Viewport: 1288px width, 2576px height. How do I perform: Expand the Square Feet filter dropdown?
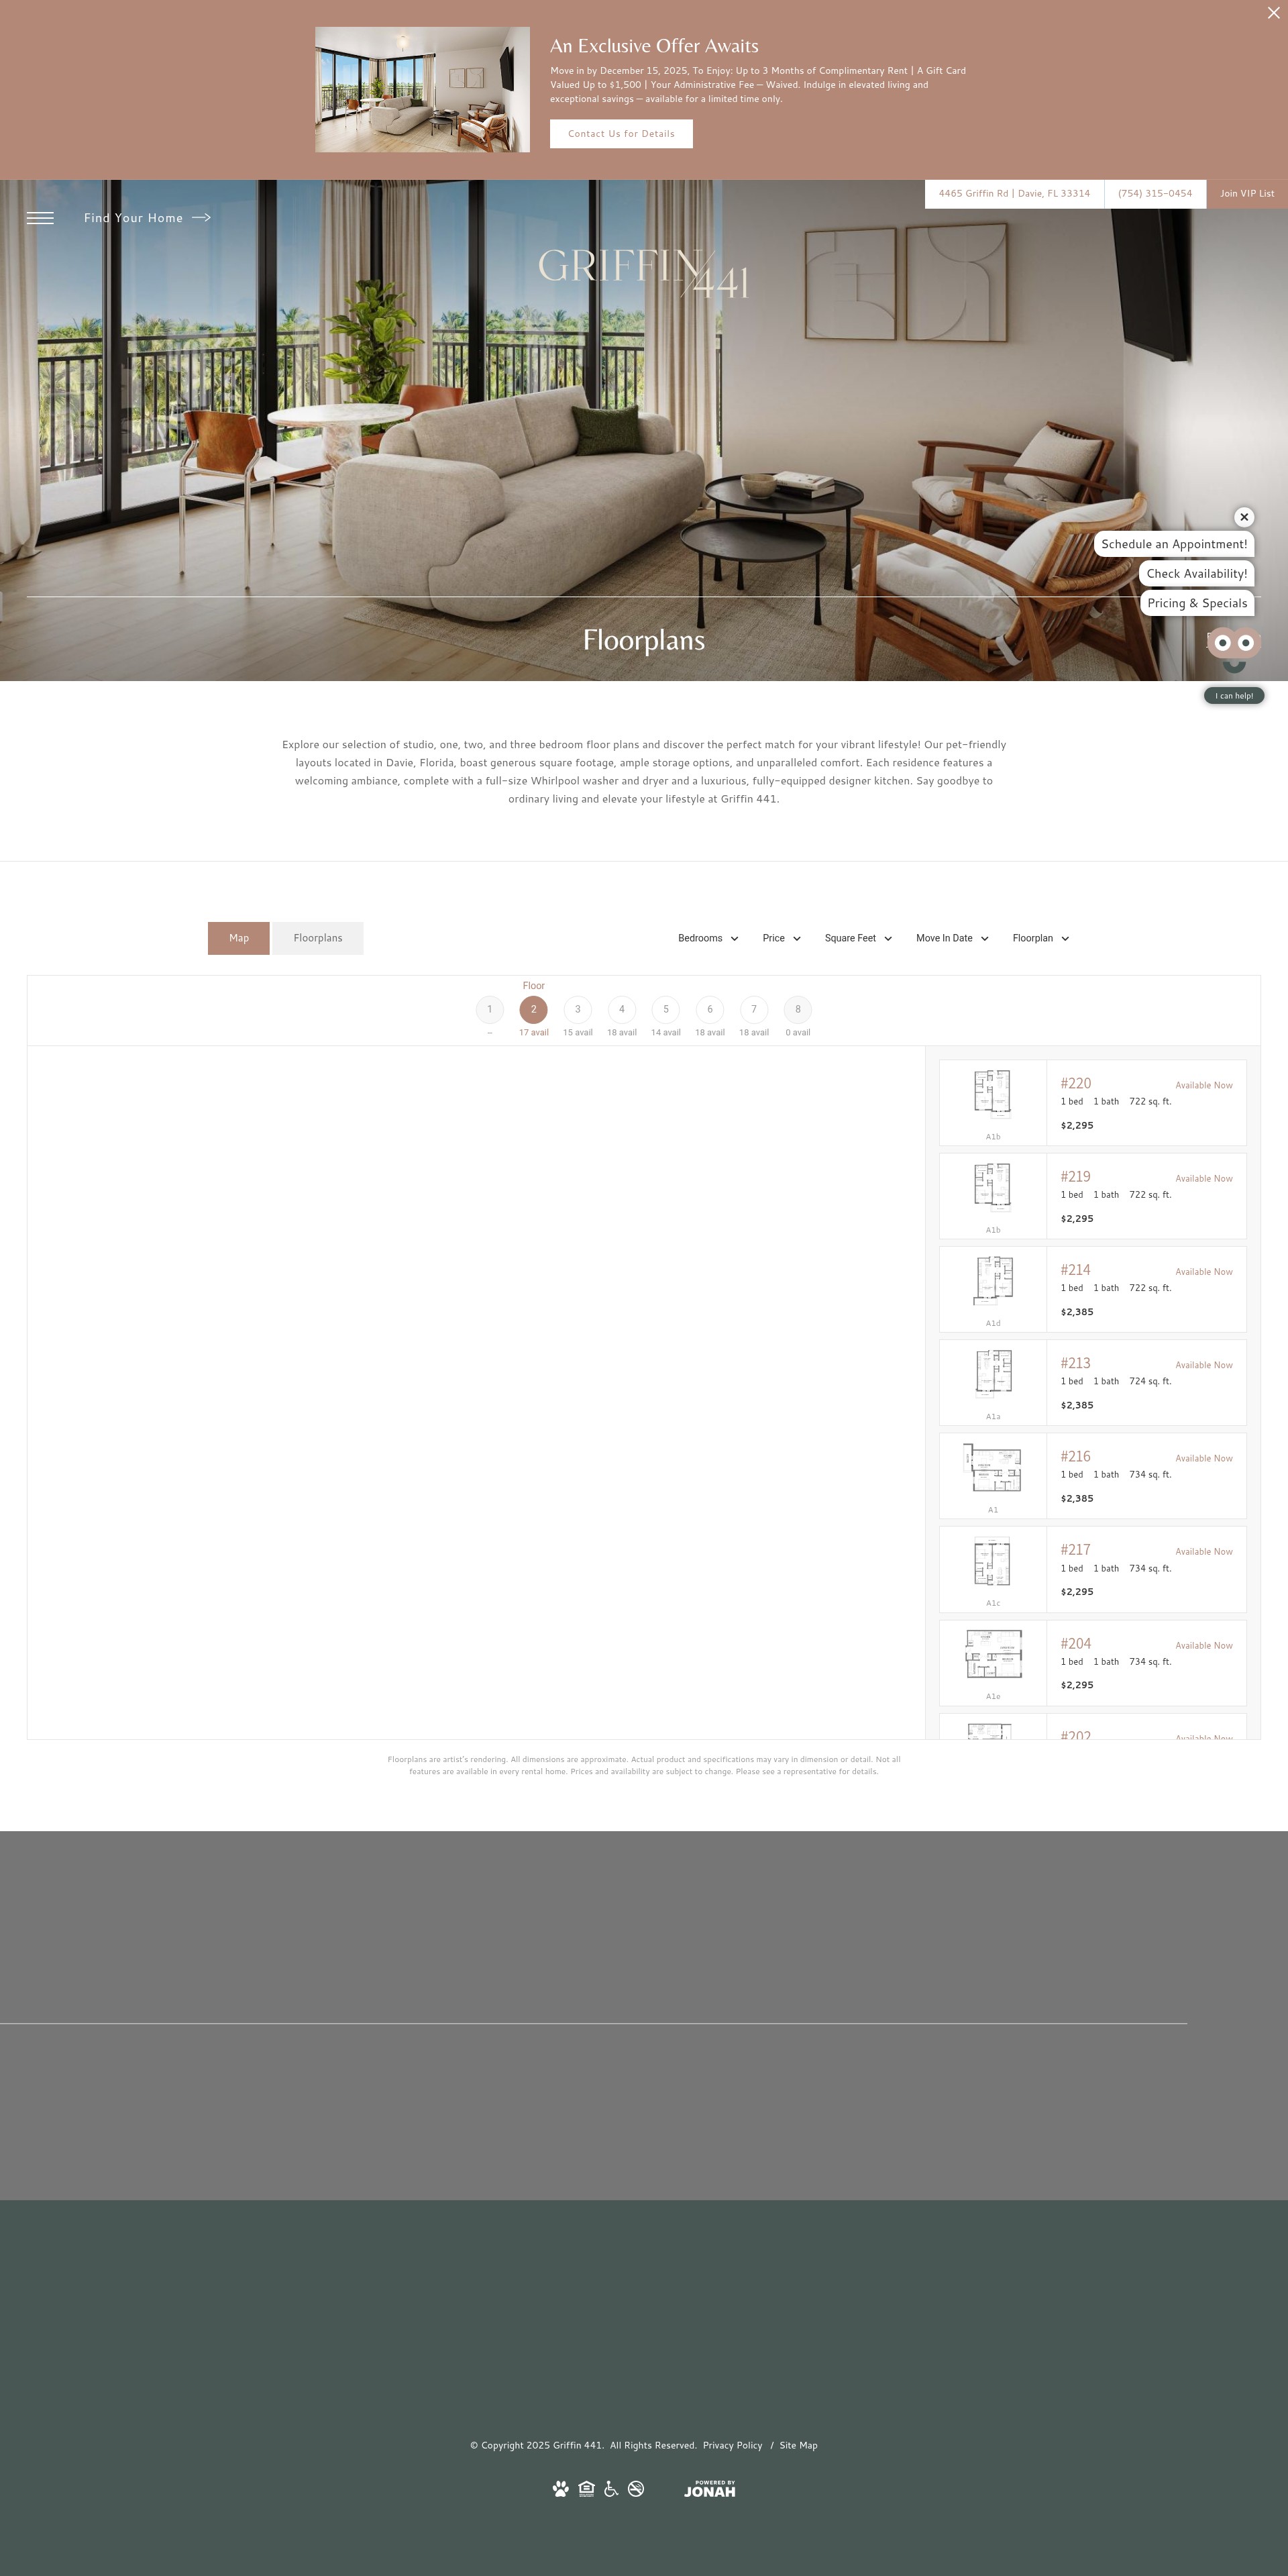coord(858,938)
